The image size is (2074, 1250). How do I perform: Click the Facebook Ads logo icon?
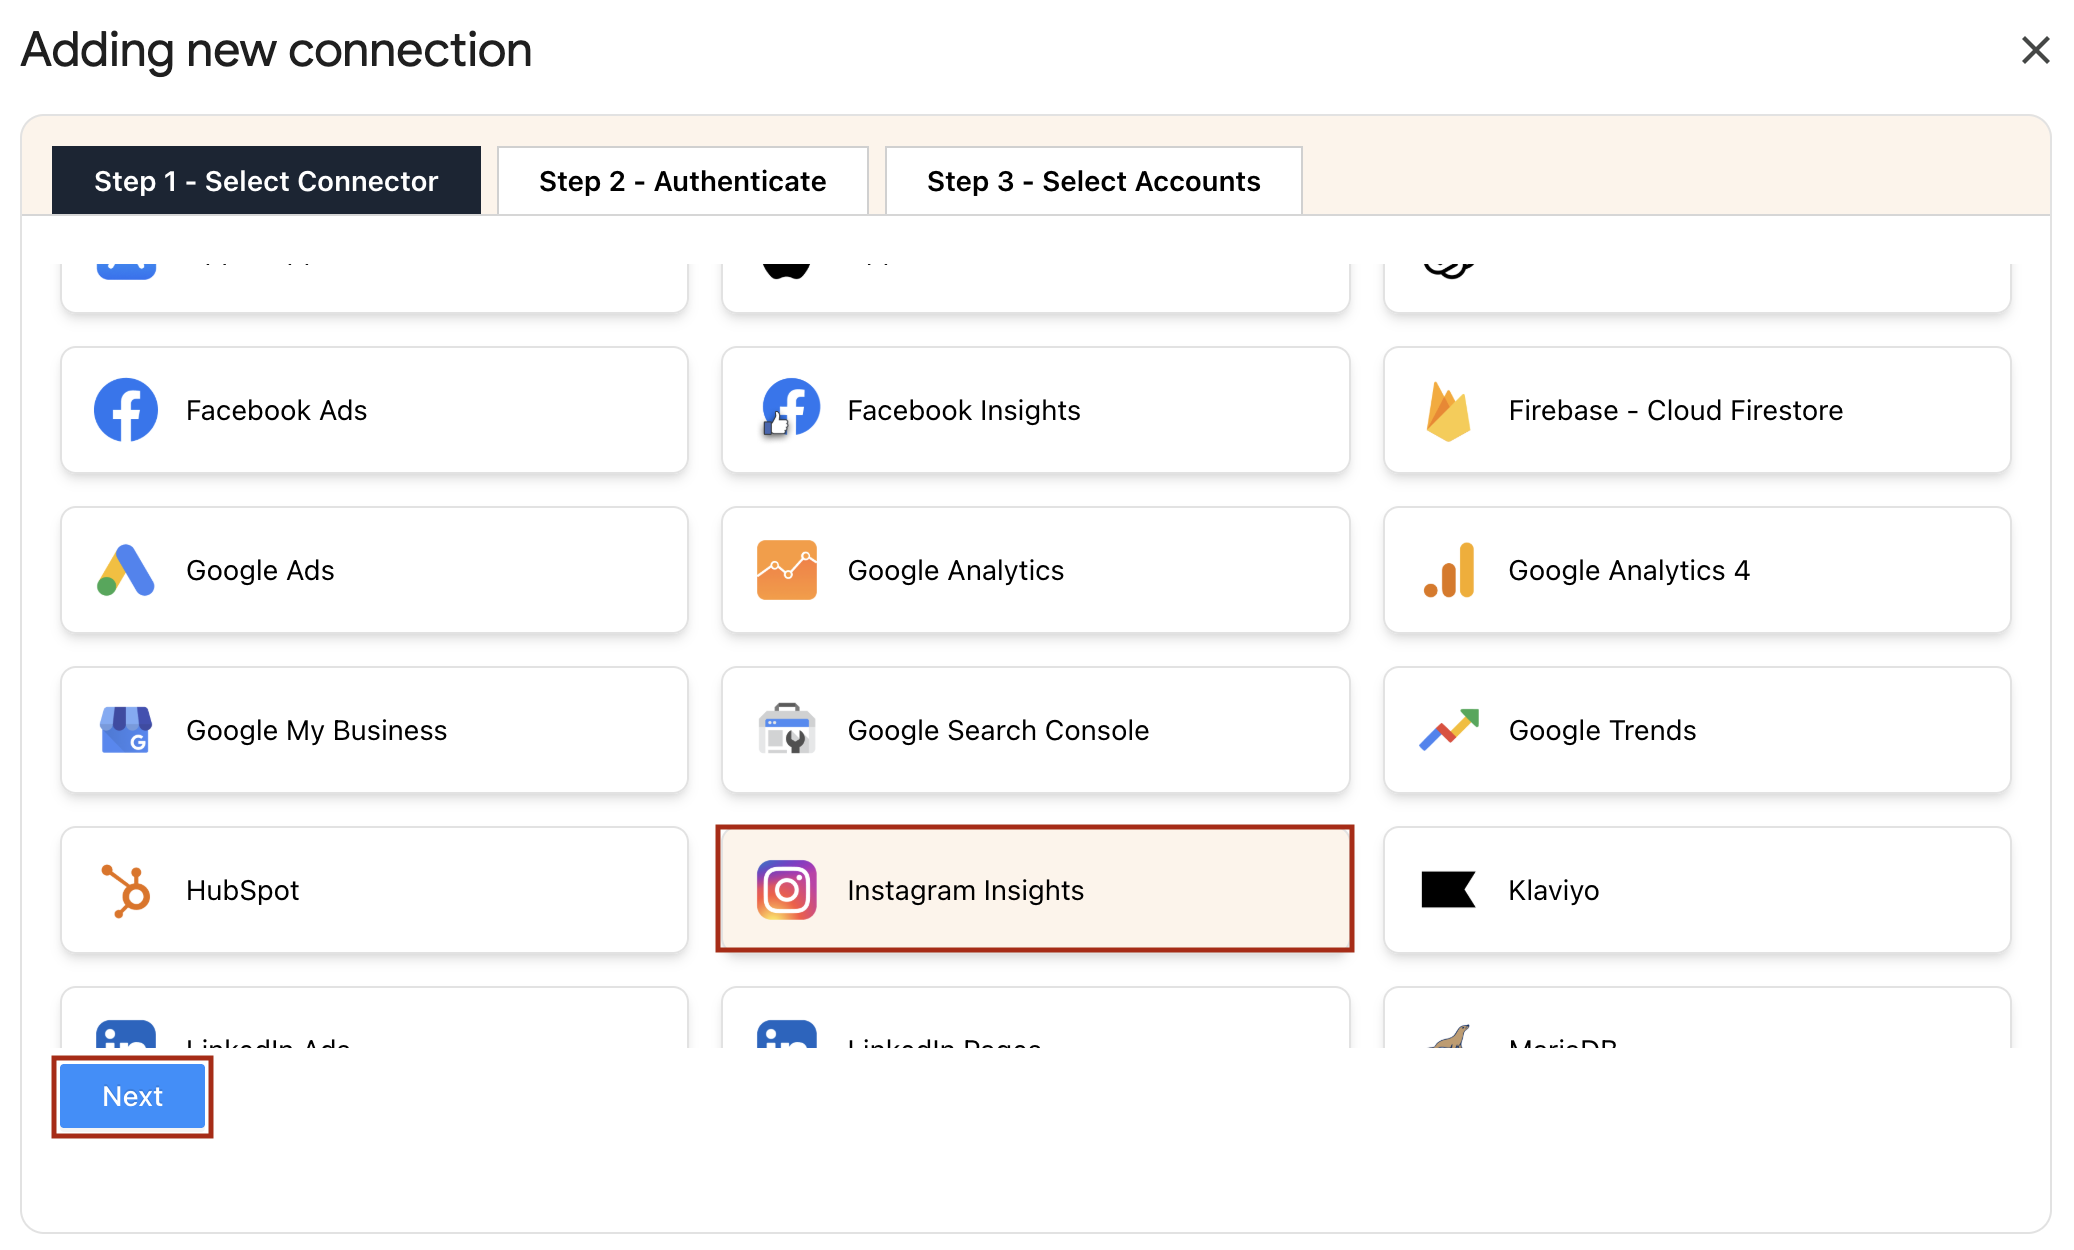click(126, 410)
